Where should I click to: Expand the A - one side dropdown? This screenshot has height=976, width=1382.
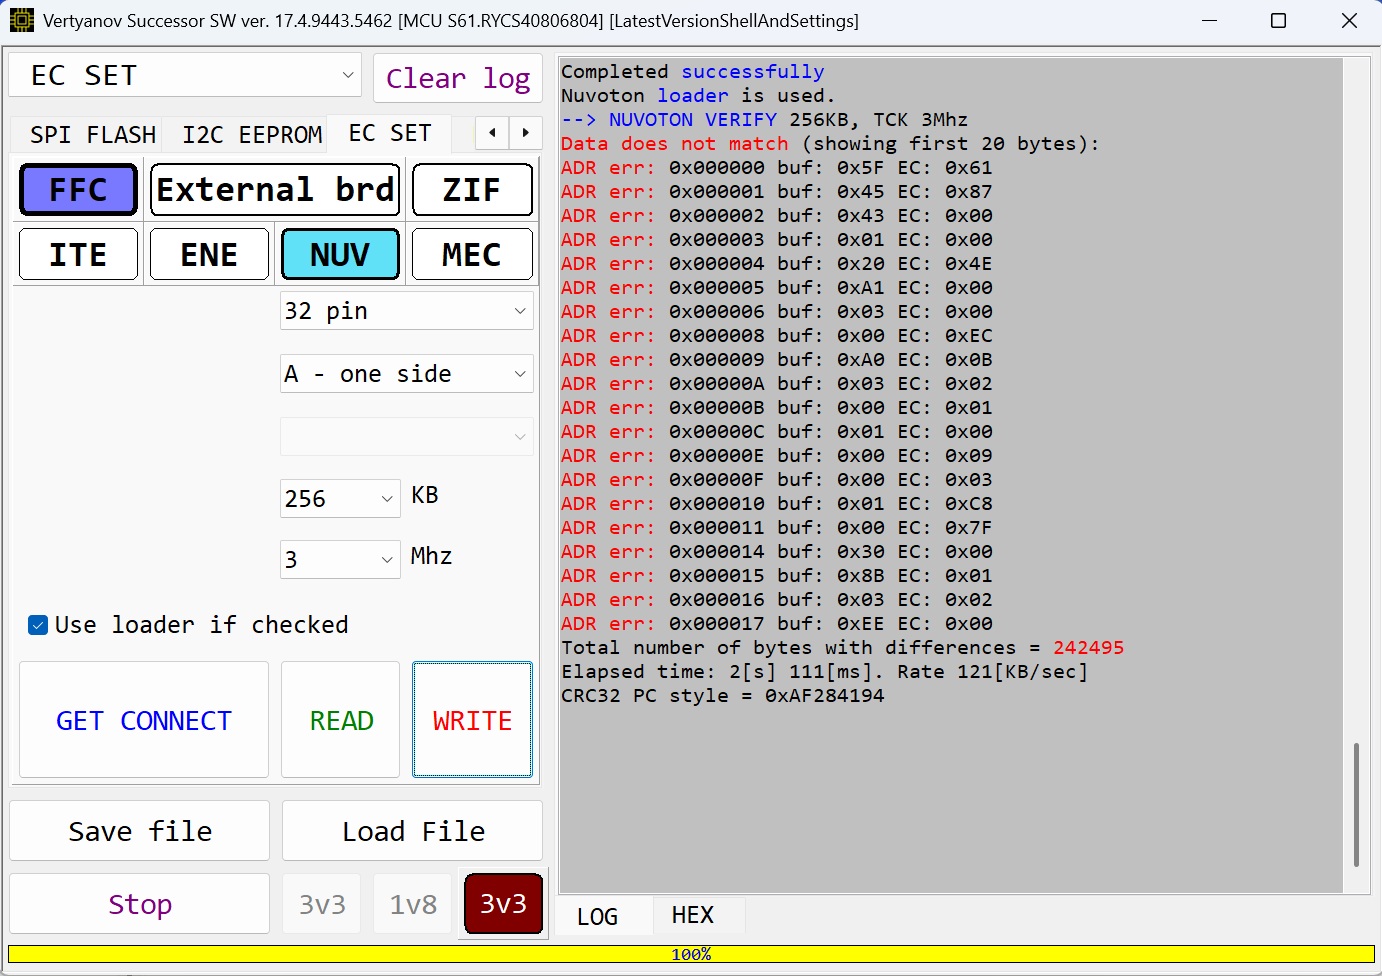click(x=406, y=374)
